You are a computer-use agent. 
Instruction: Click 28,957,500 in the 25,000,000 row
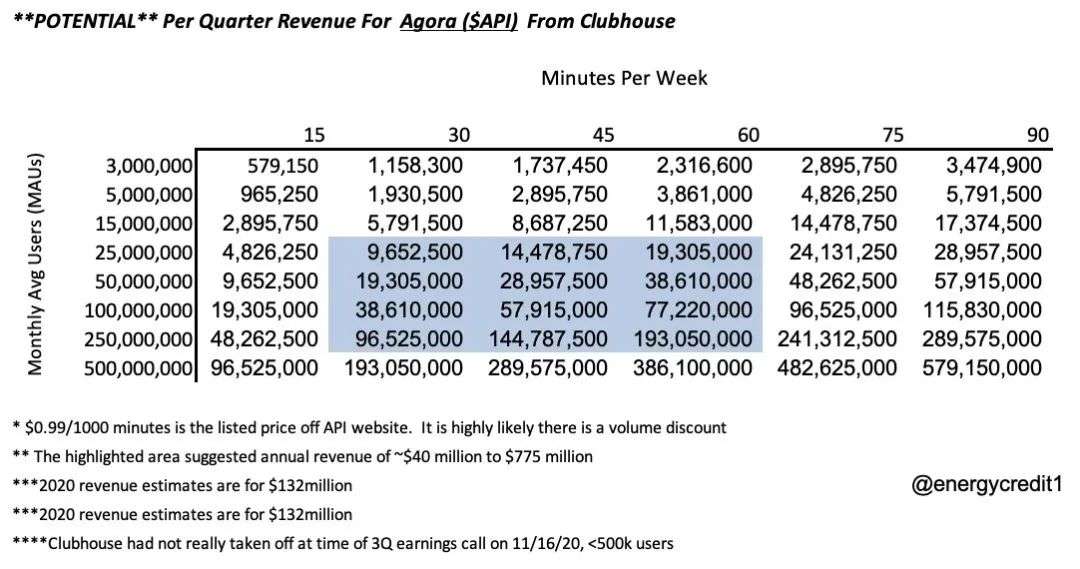(x=988, y=253)
